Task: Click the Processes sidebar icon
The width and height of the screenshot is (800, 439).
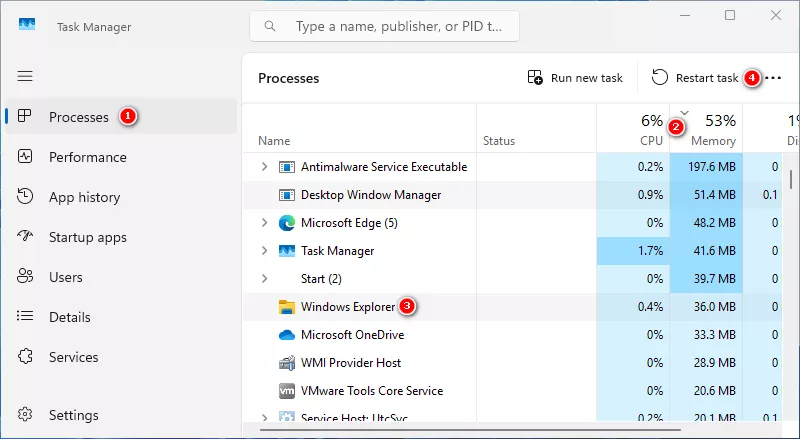Action: point(24,116)
